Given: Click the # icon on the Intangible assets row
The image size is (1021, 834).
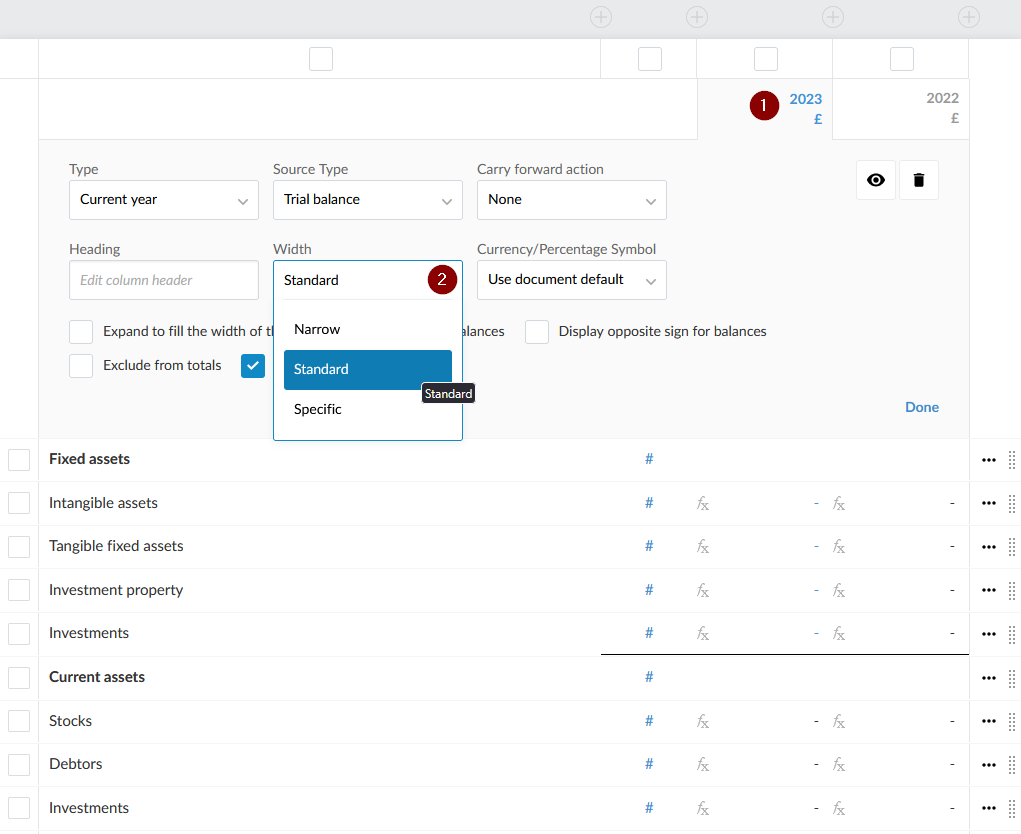Looking at the screenshot, I should point(649,503).
